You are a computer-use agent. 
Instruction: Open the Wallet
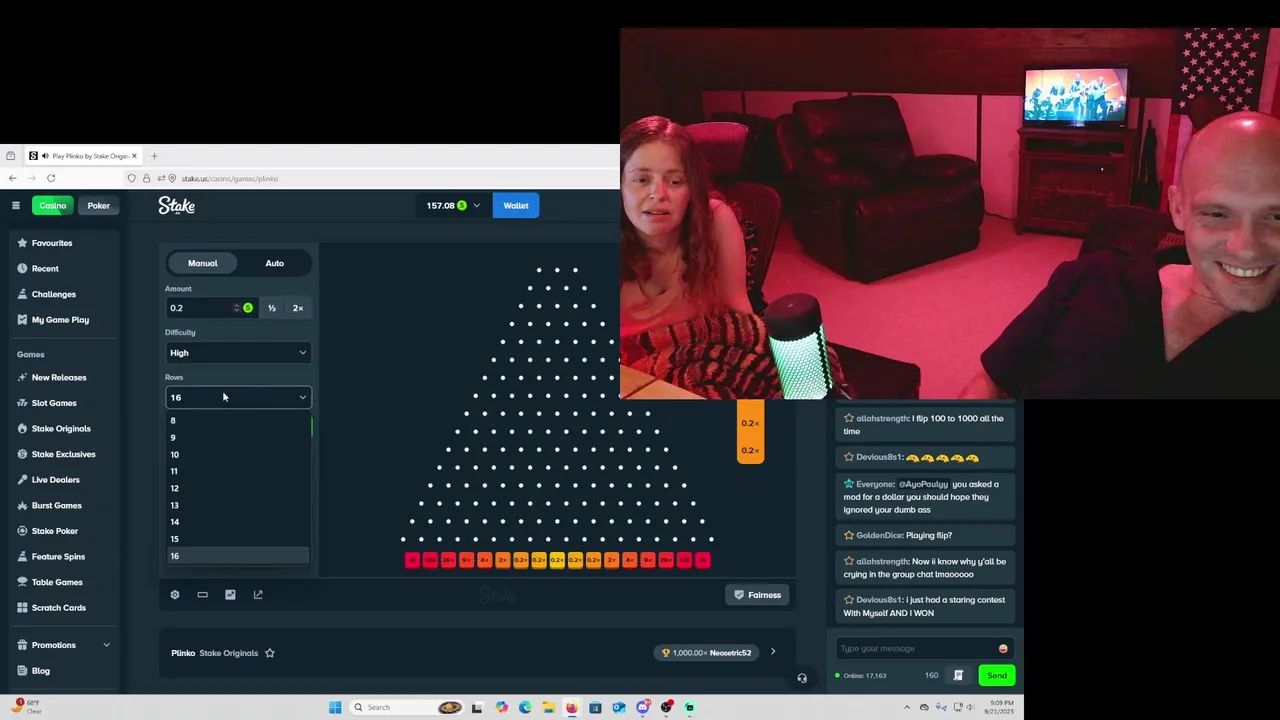[x=516, y=205]
